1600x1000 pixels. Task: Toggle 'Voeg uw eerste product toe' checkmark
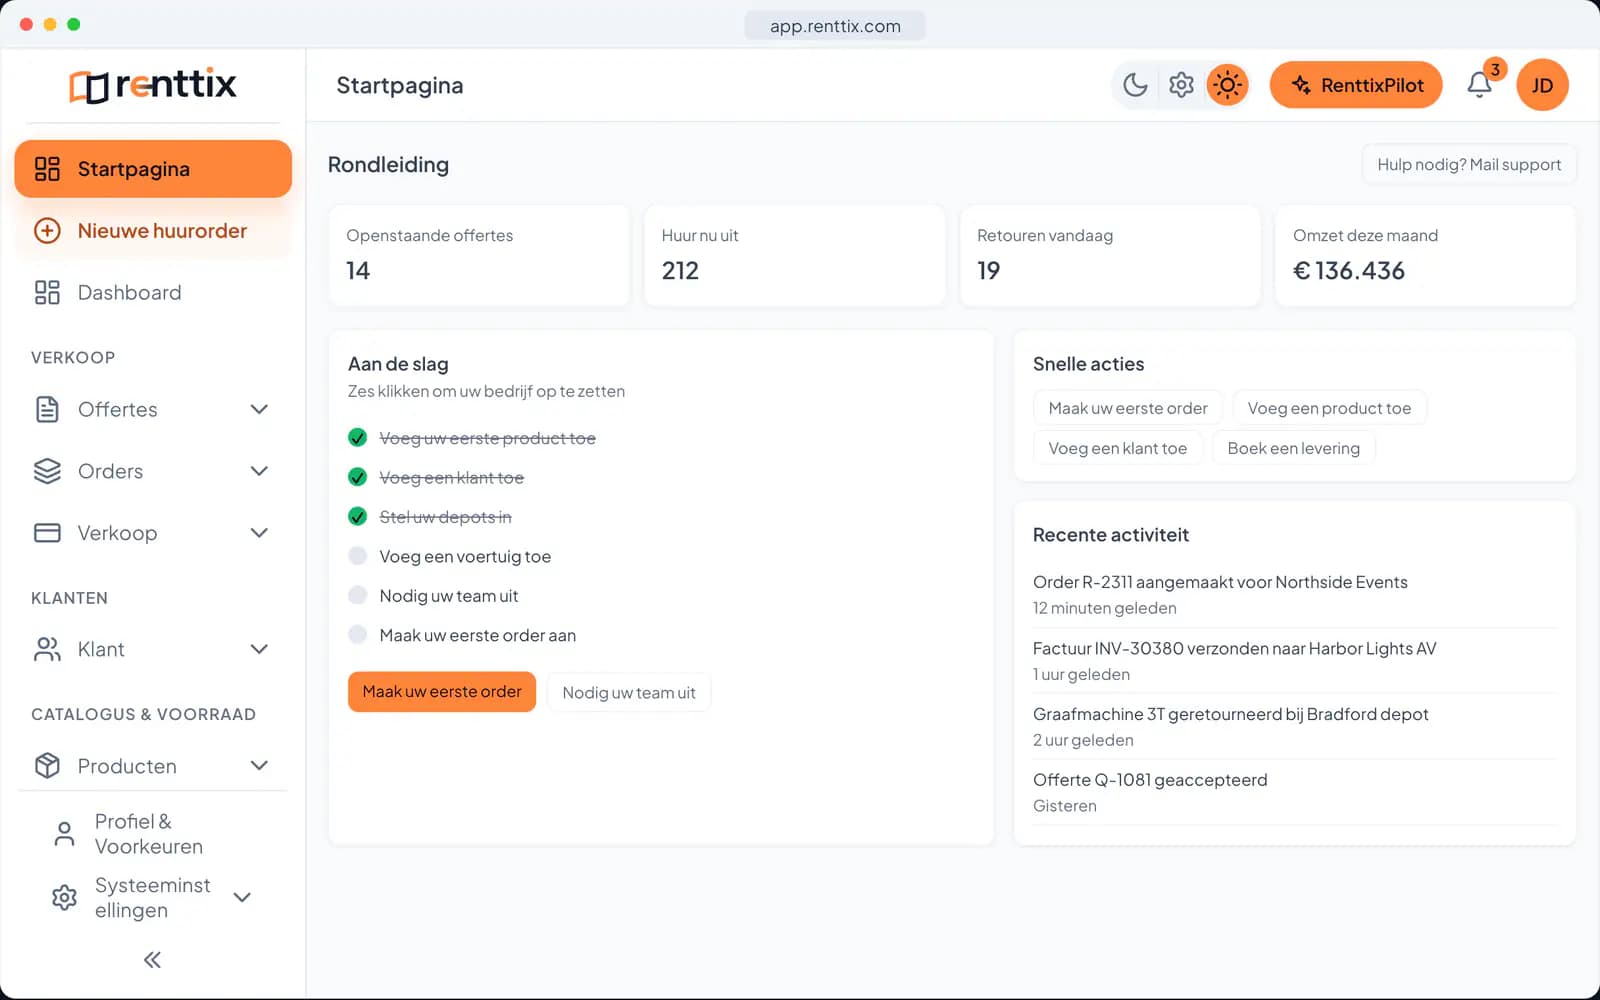357,437
